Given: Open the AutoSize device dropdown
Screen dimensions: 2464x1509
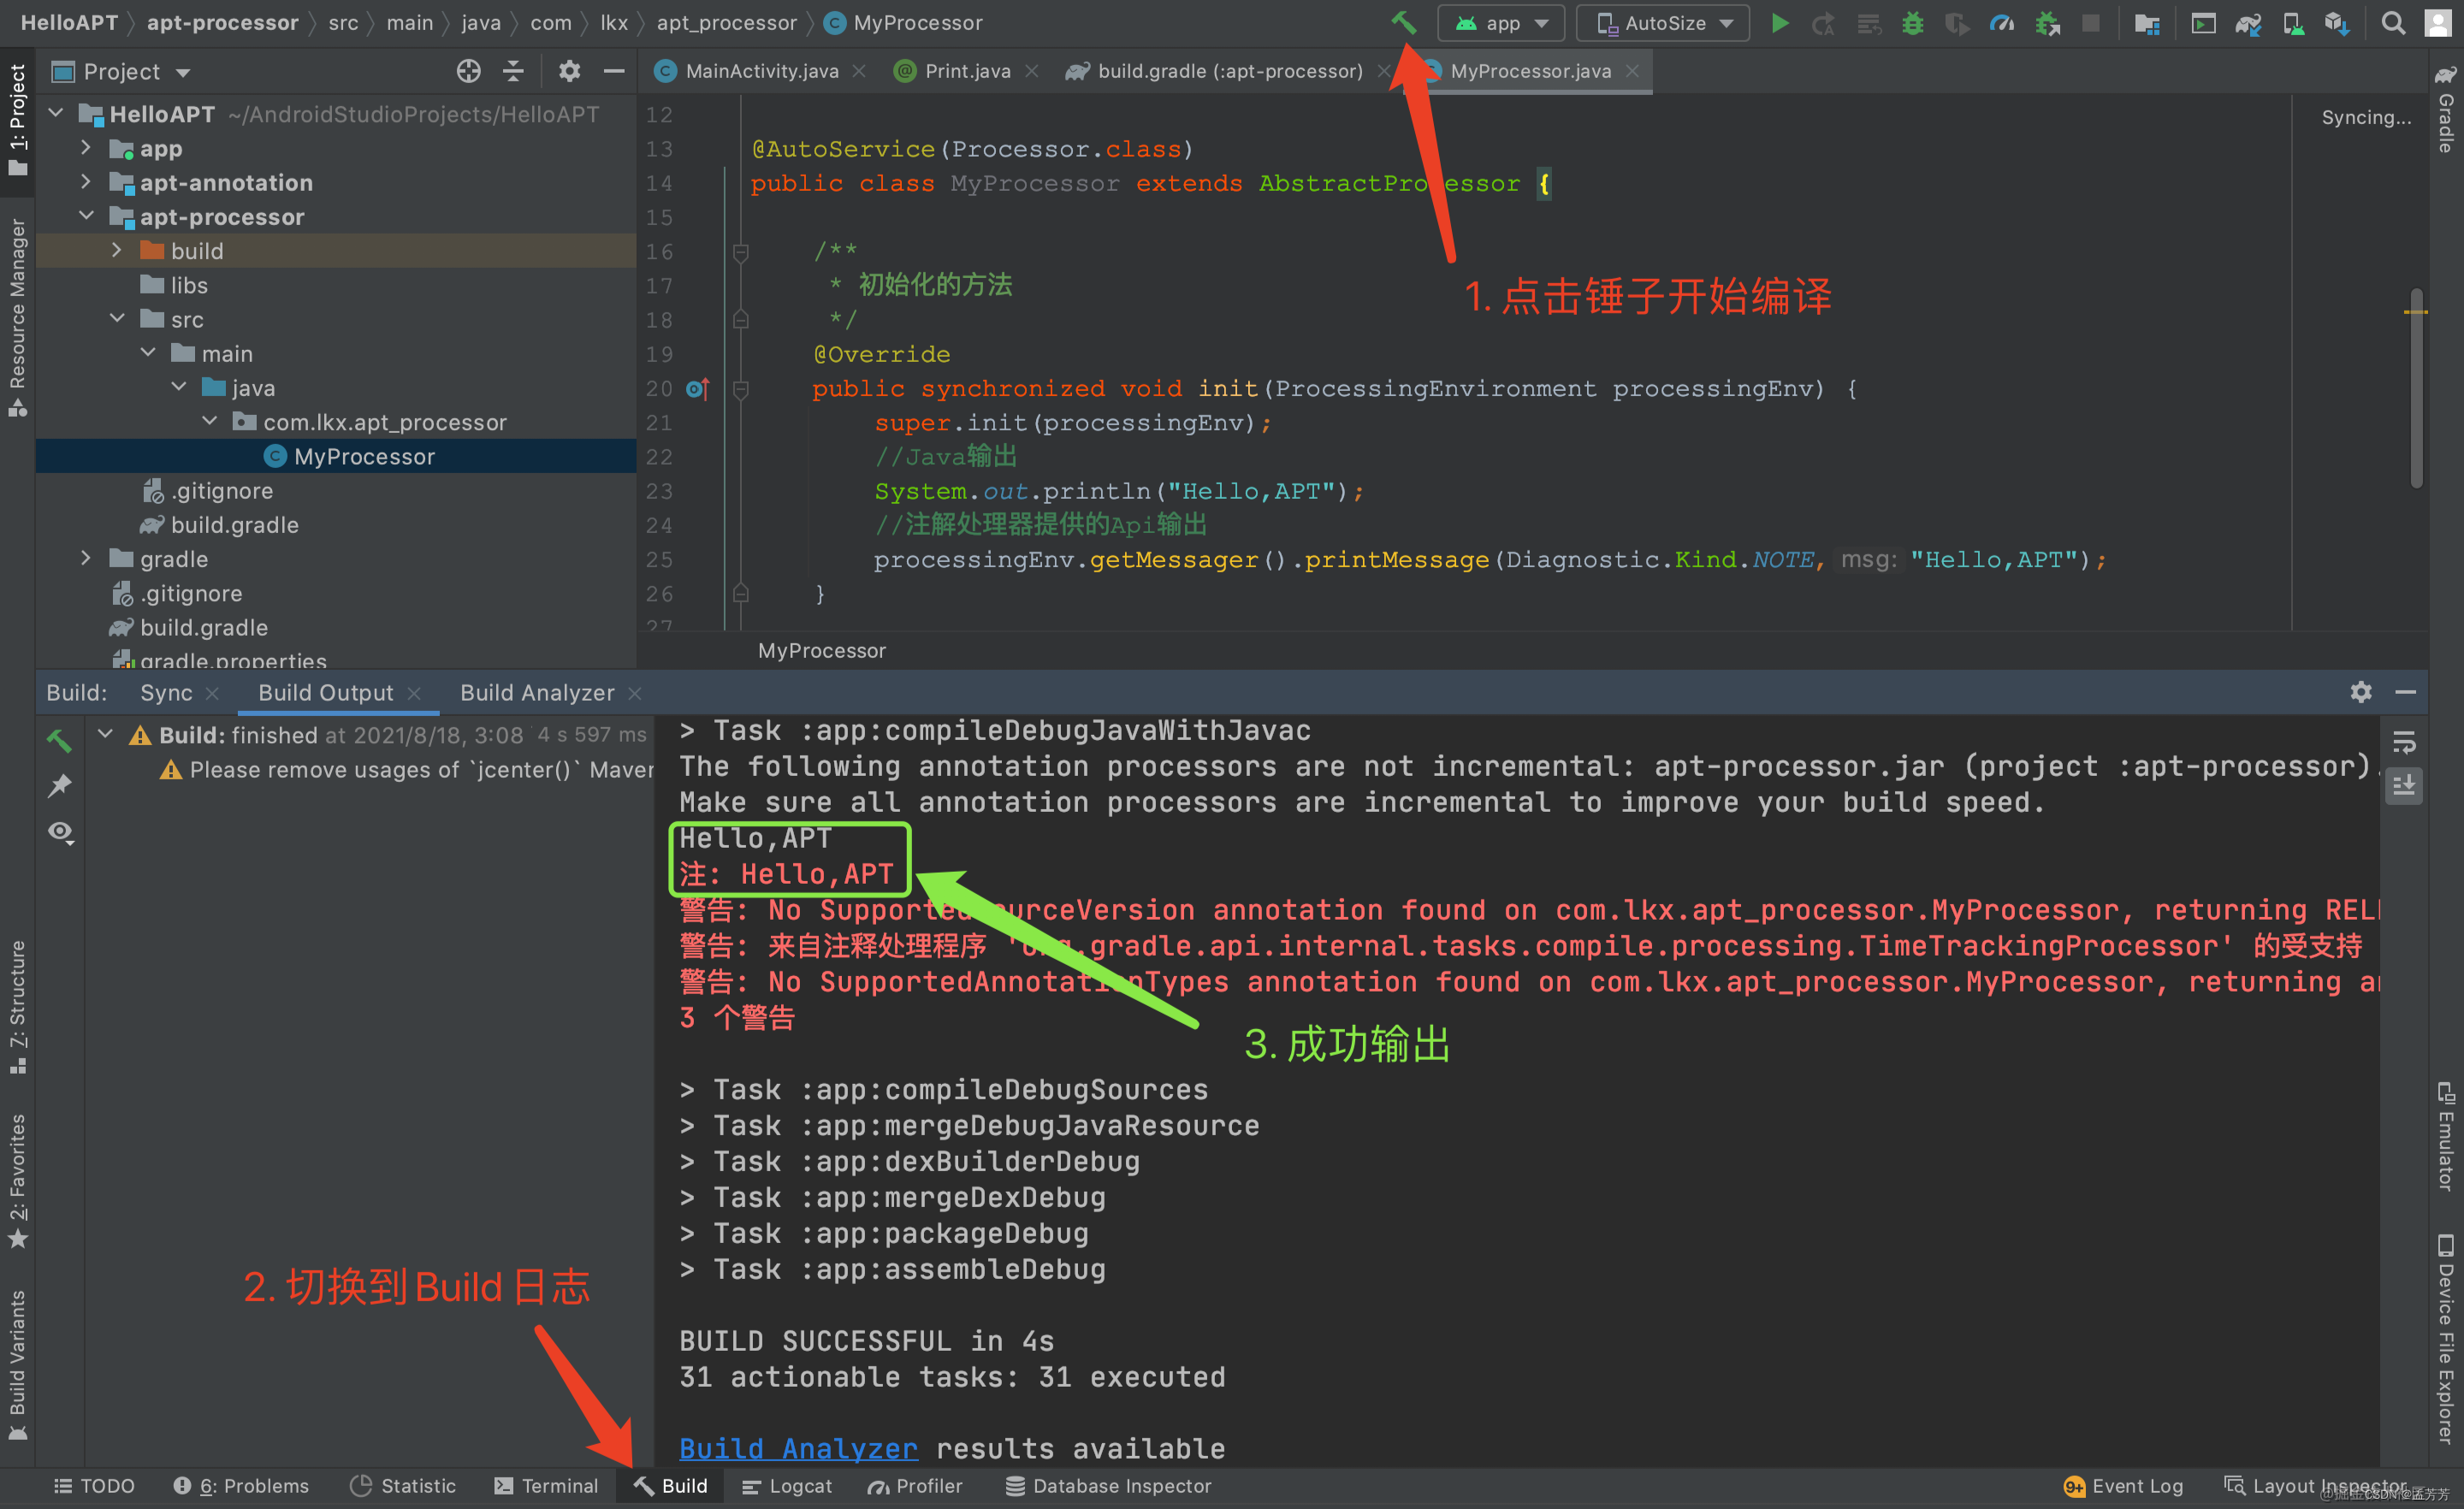Looking at the screenshot, I should click(x=1662, y=23).
